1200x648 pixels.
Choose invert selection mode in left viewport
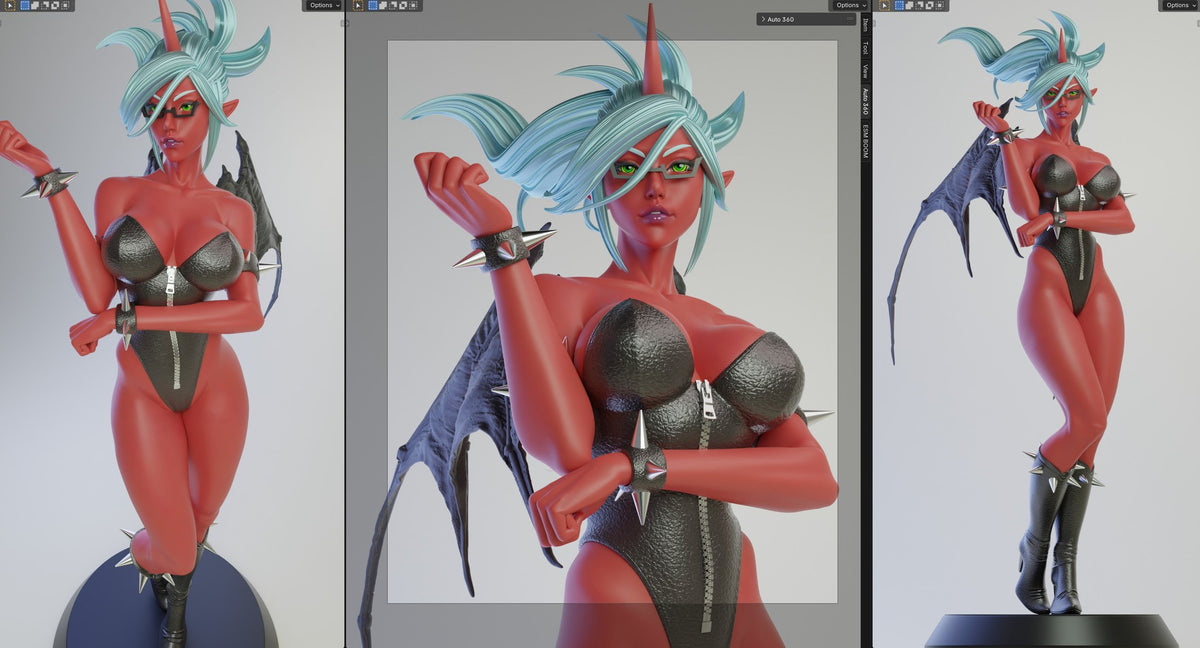[x=55, y=5]
